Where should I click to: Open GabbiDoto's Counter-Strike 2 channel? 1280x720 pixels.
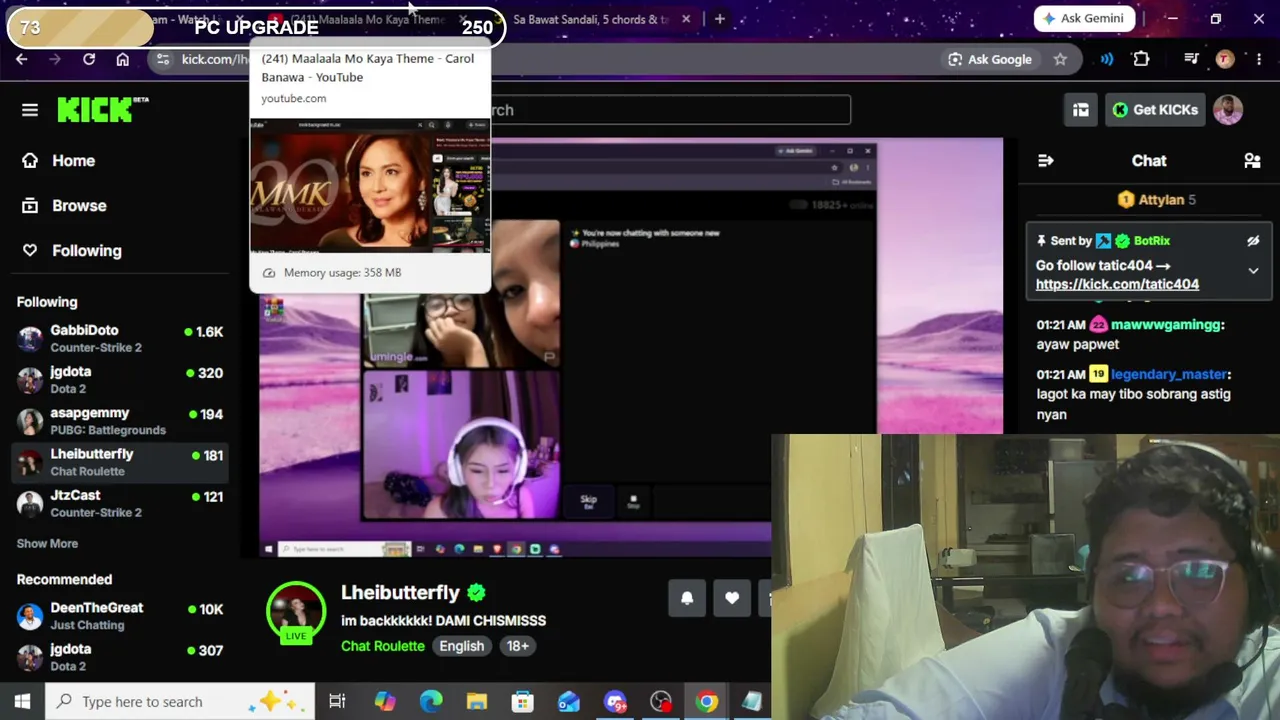[x=120, y=339]
